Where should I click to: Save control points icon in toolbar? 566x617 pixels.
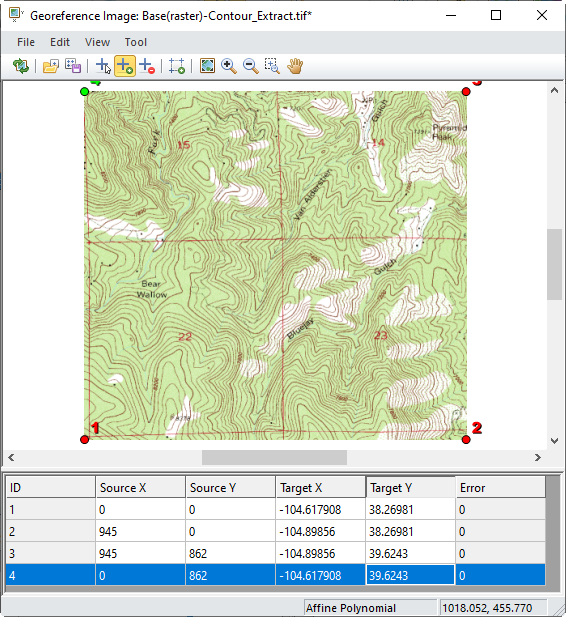(73, 66)
